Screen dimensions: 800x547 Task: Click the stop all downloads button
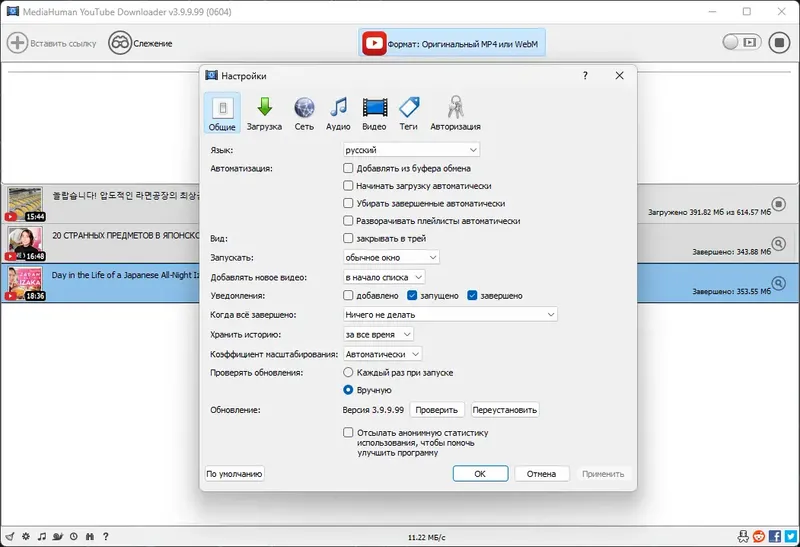(780, 43)
